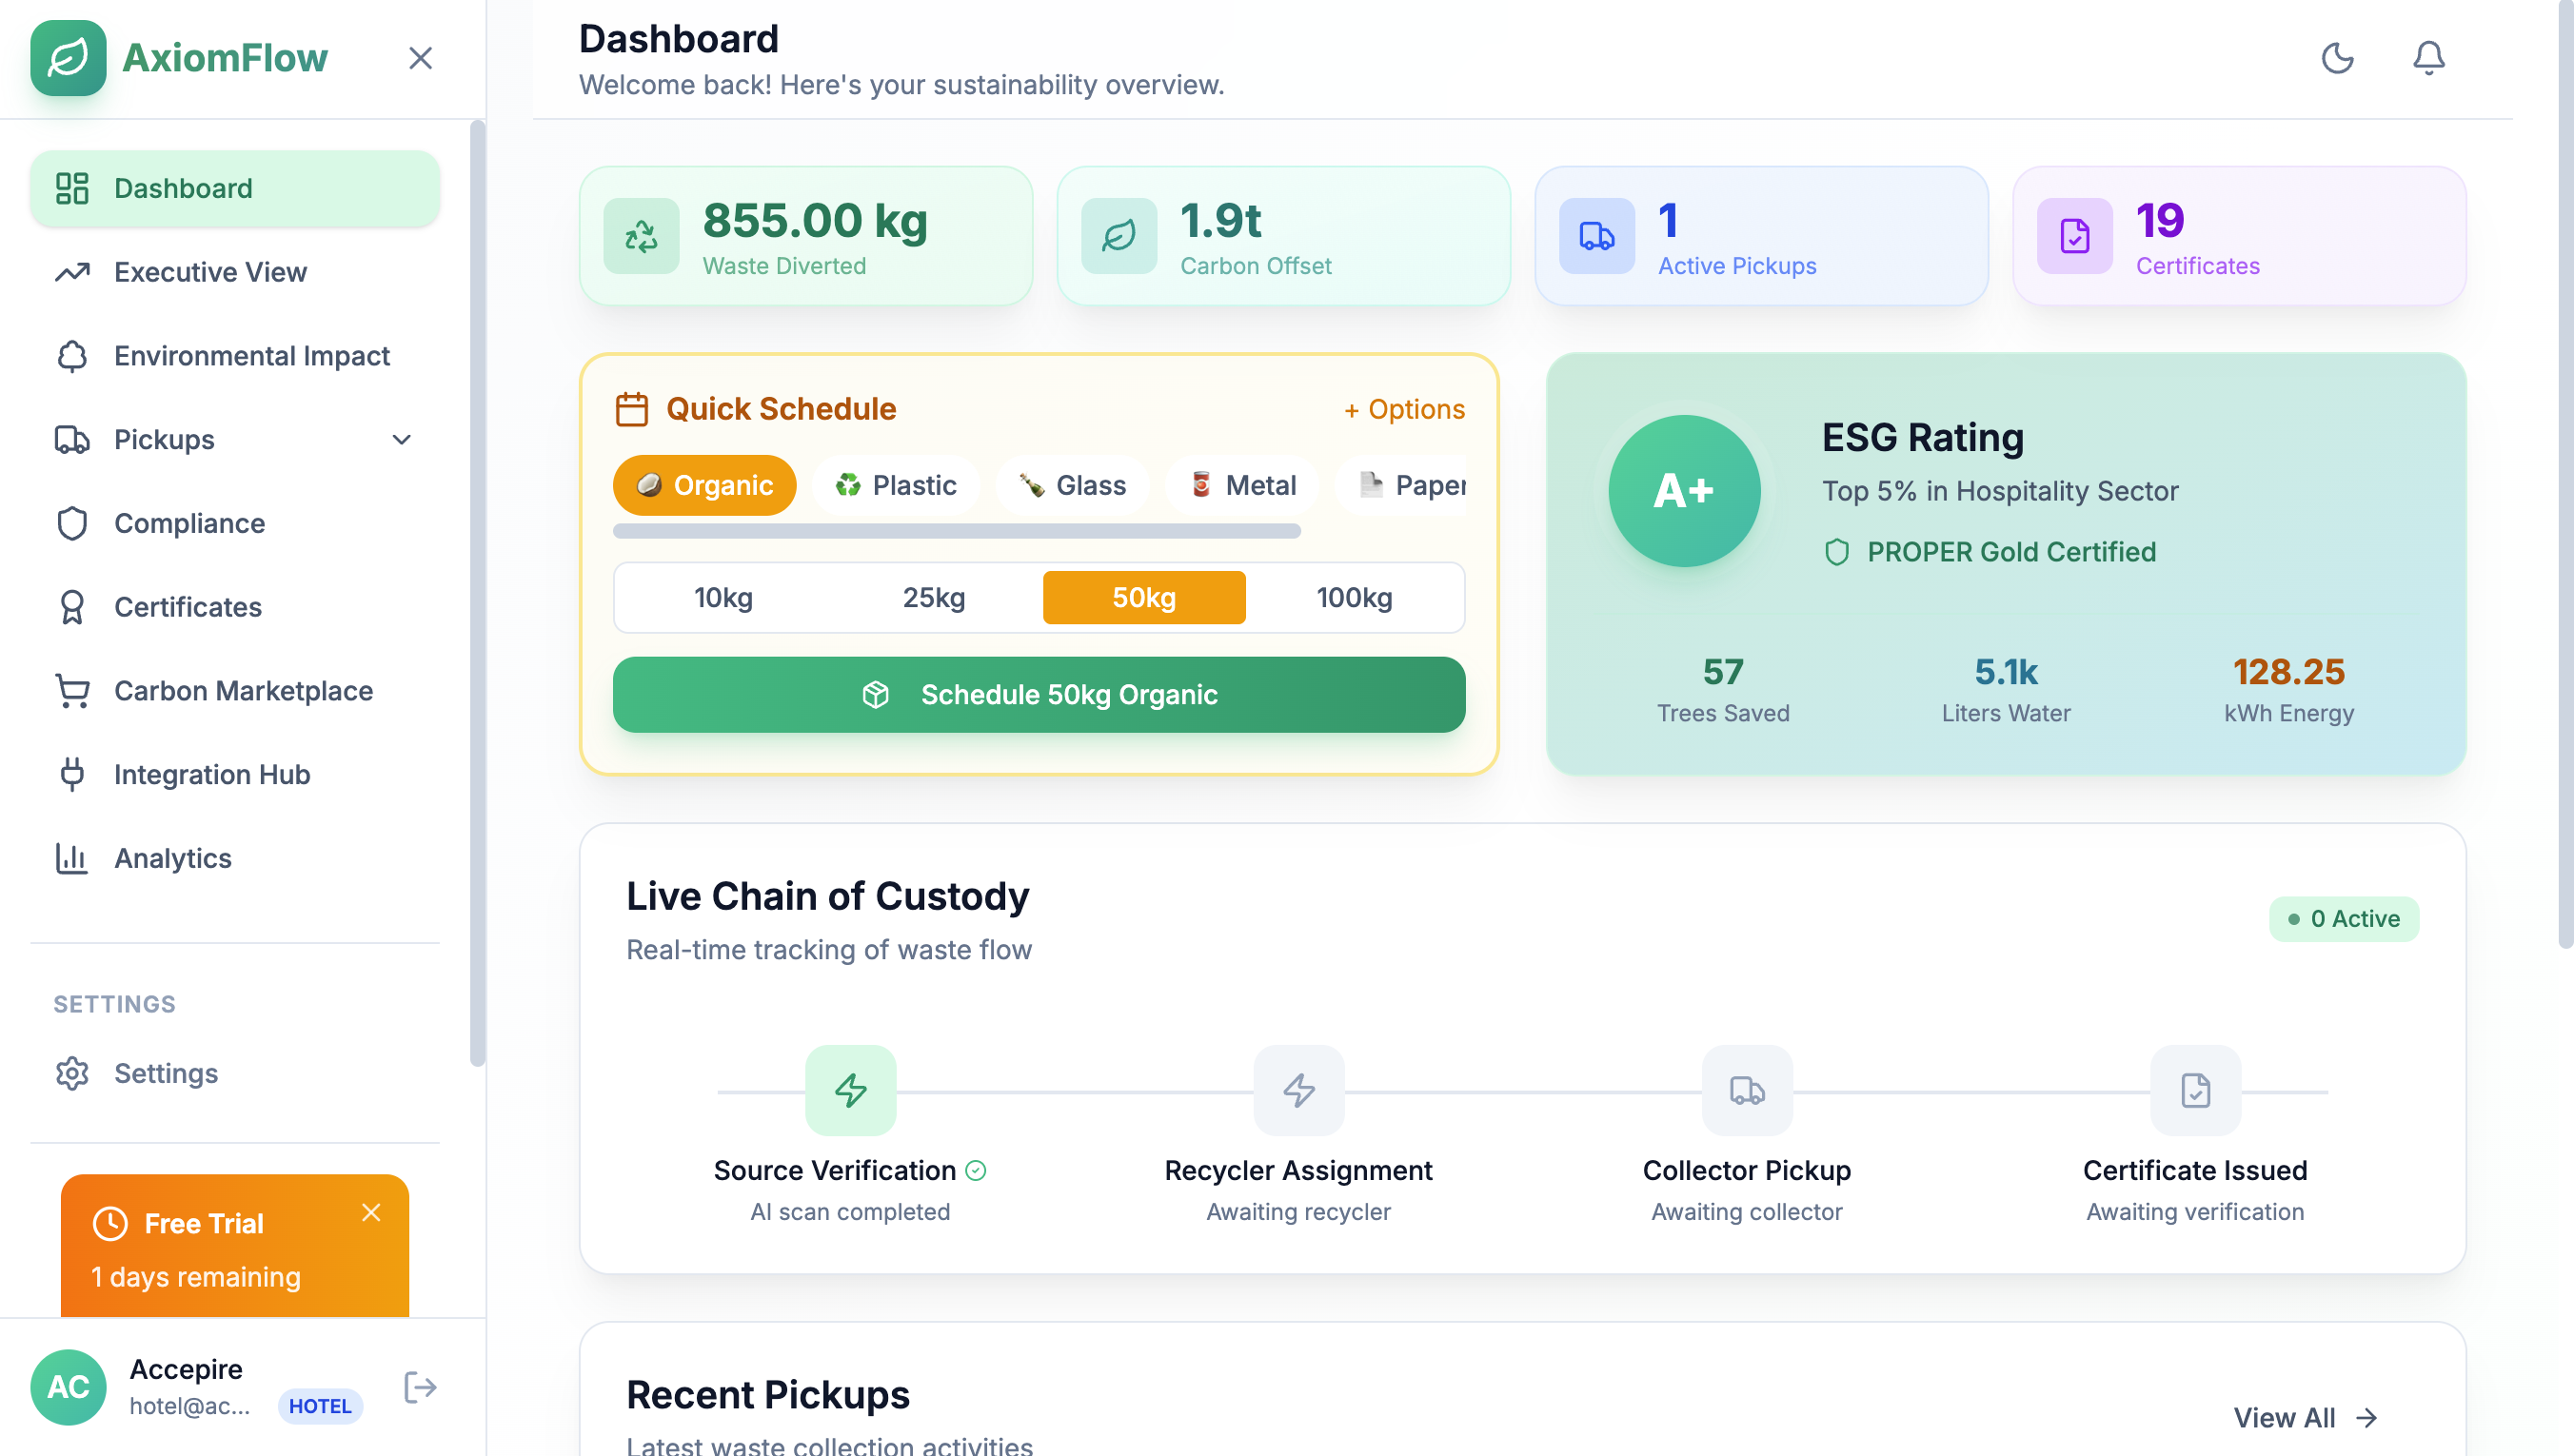Open Executive View in the sidebar
Viewport: 2574px width, 1456px height.
[235, 272]
